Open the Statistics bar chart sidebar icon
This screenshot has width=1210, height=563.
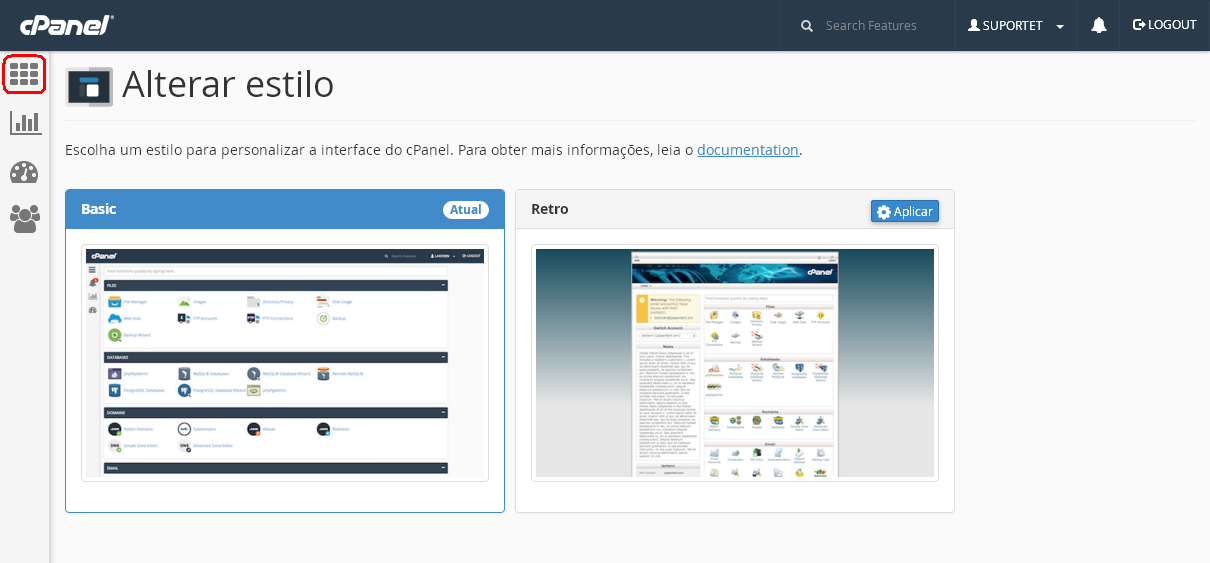pyautogui.click(x=25, y=123)
